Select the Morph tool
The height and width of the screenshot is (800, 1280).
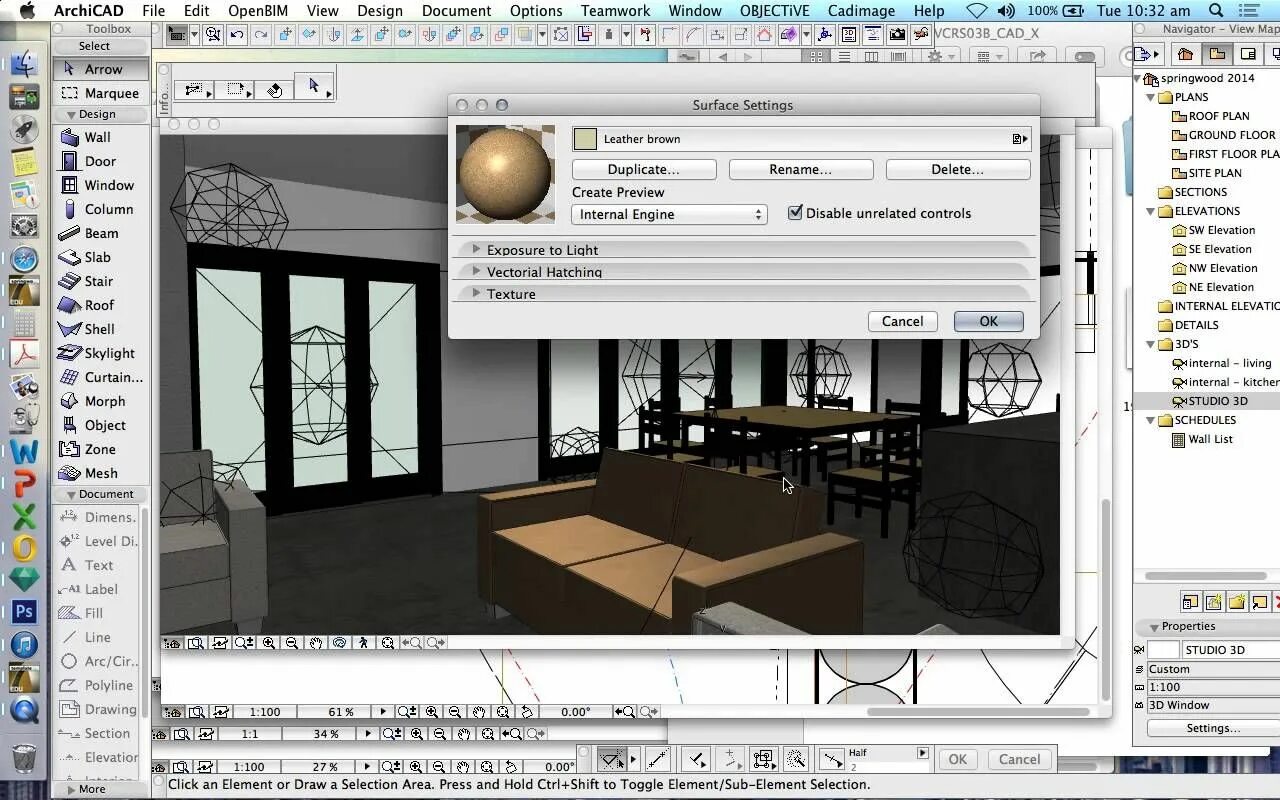click(101, 401)
